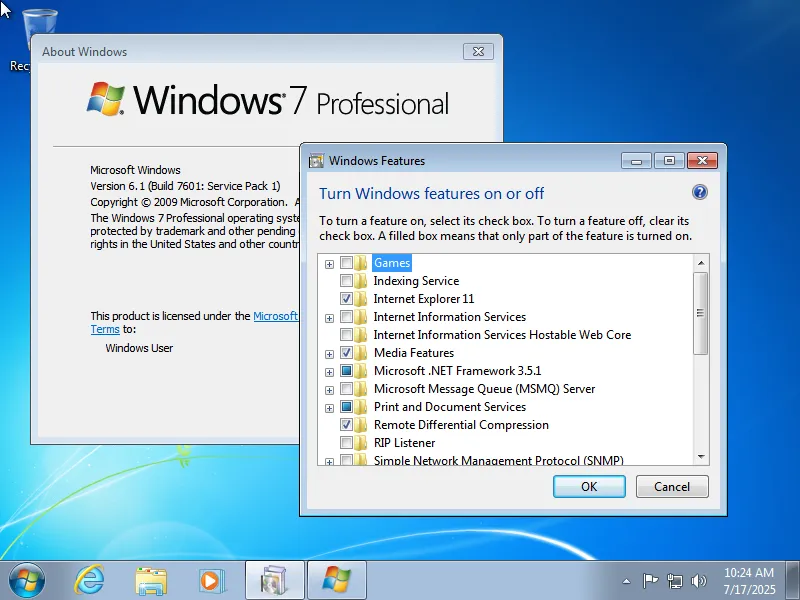Click the Games folder icon
Screen dimensions: 800x600
tap(361, 263)
